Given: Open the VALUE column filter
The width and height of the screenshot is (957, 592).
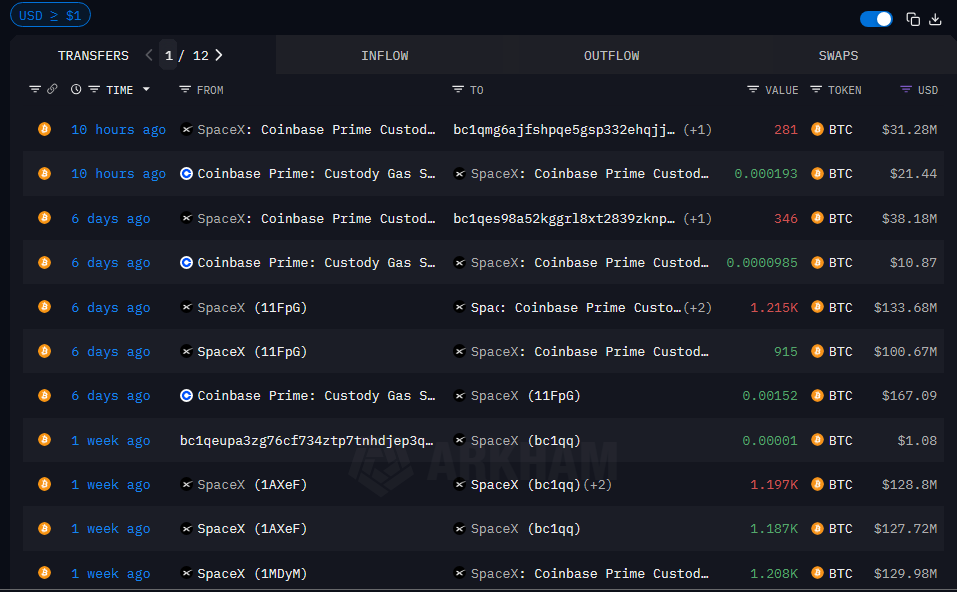Looking at the screenshot, I should pos(753,90).
